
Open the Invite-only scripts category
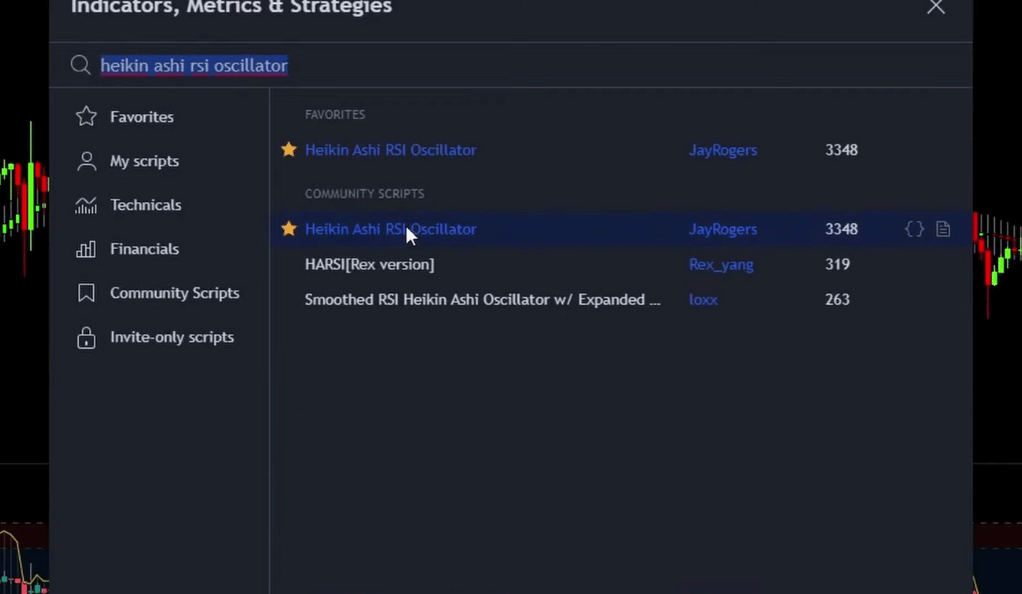click(x=172, y=337)
